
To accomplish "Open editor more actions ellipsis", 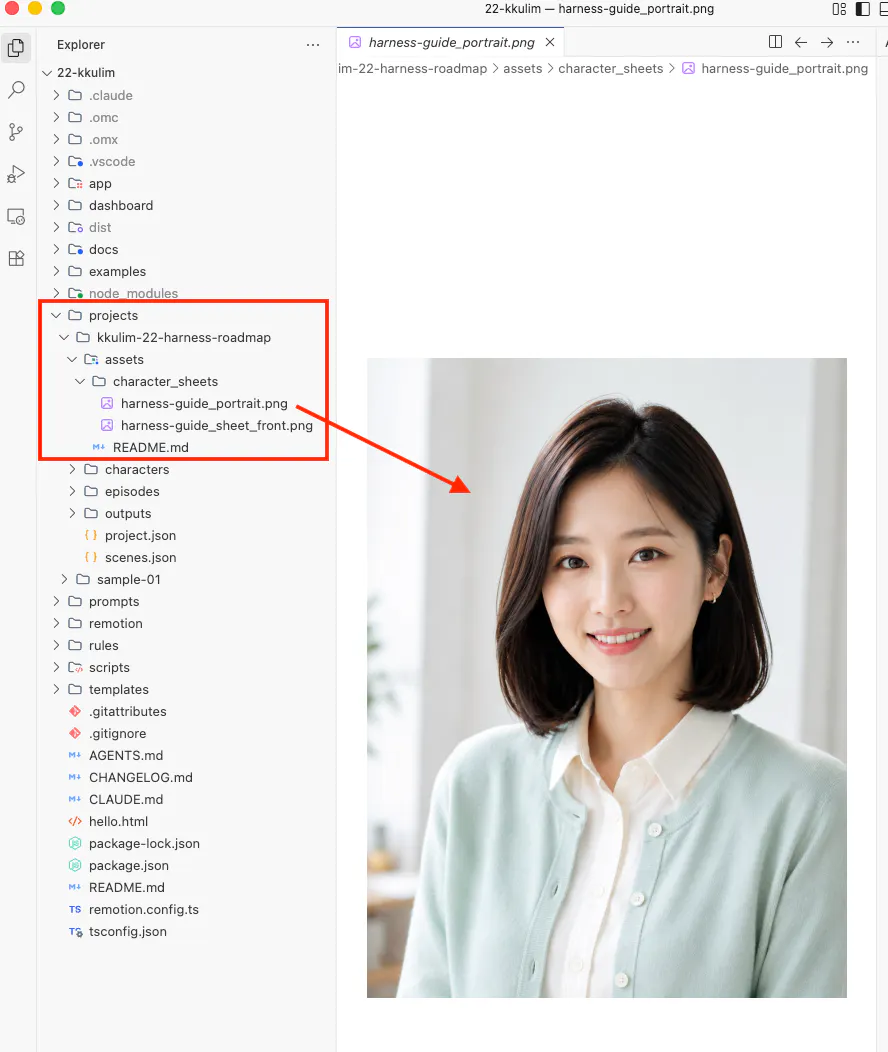I will [853, 42].
